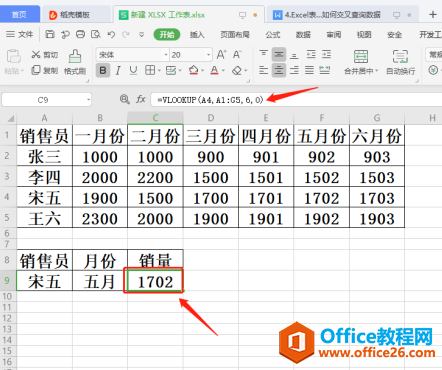Click the formula bar with VLOOKUP

coord(297,99)
